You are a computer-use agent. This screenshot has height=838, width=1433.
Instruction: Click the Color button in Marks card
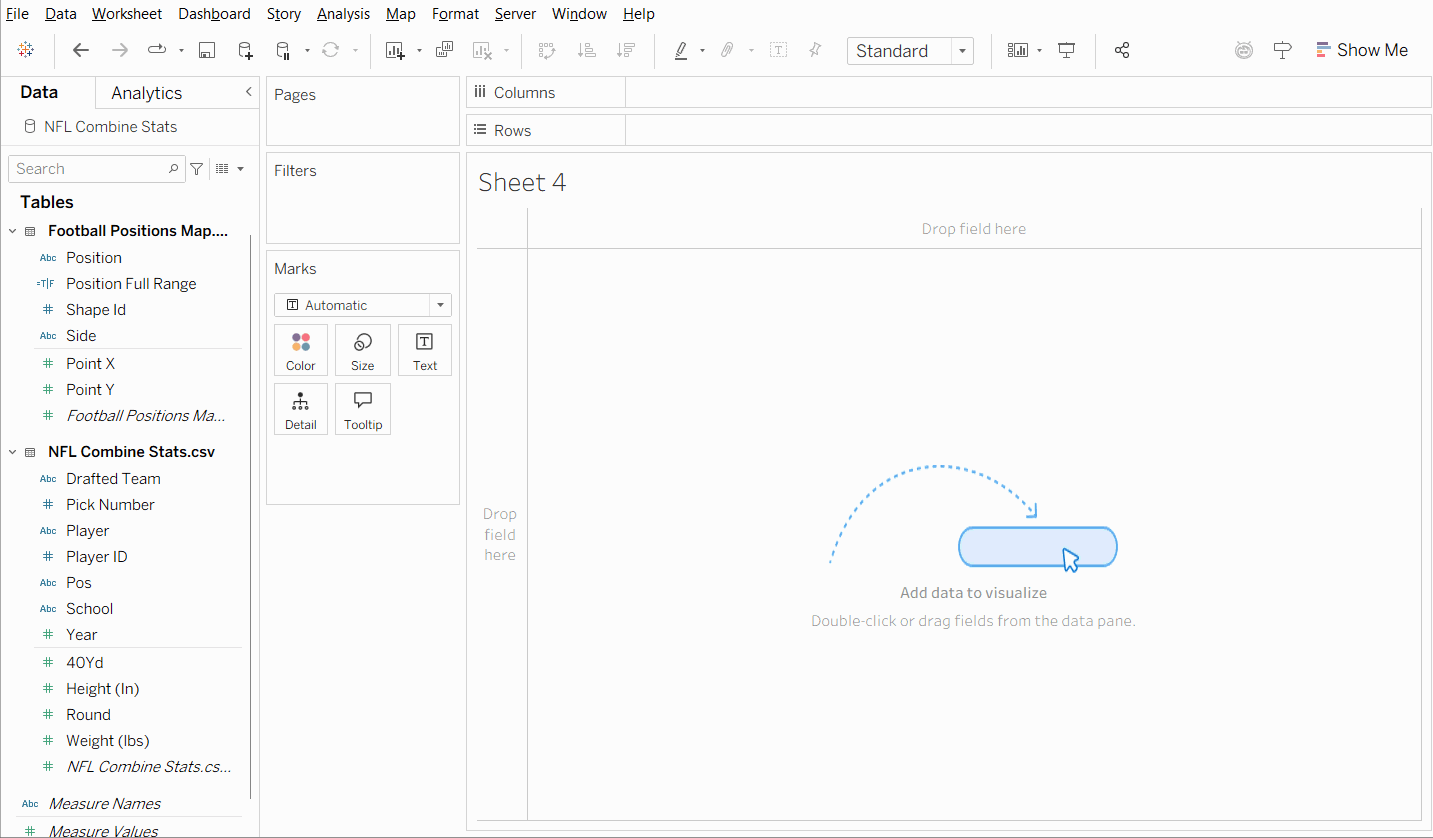(301, 350)
